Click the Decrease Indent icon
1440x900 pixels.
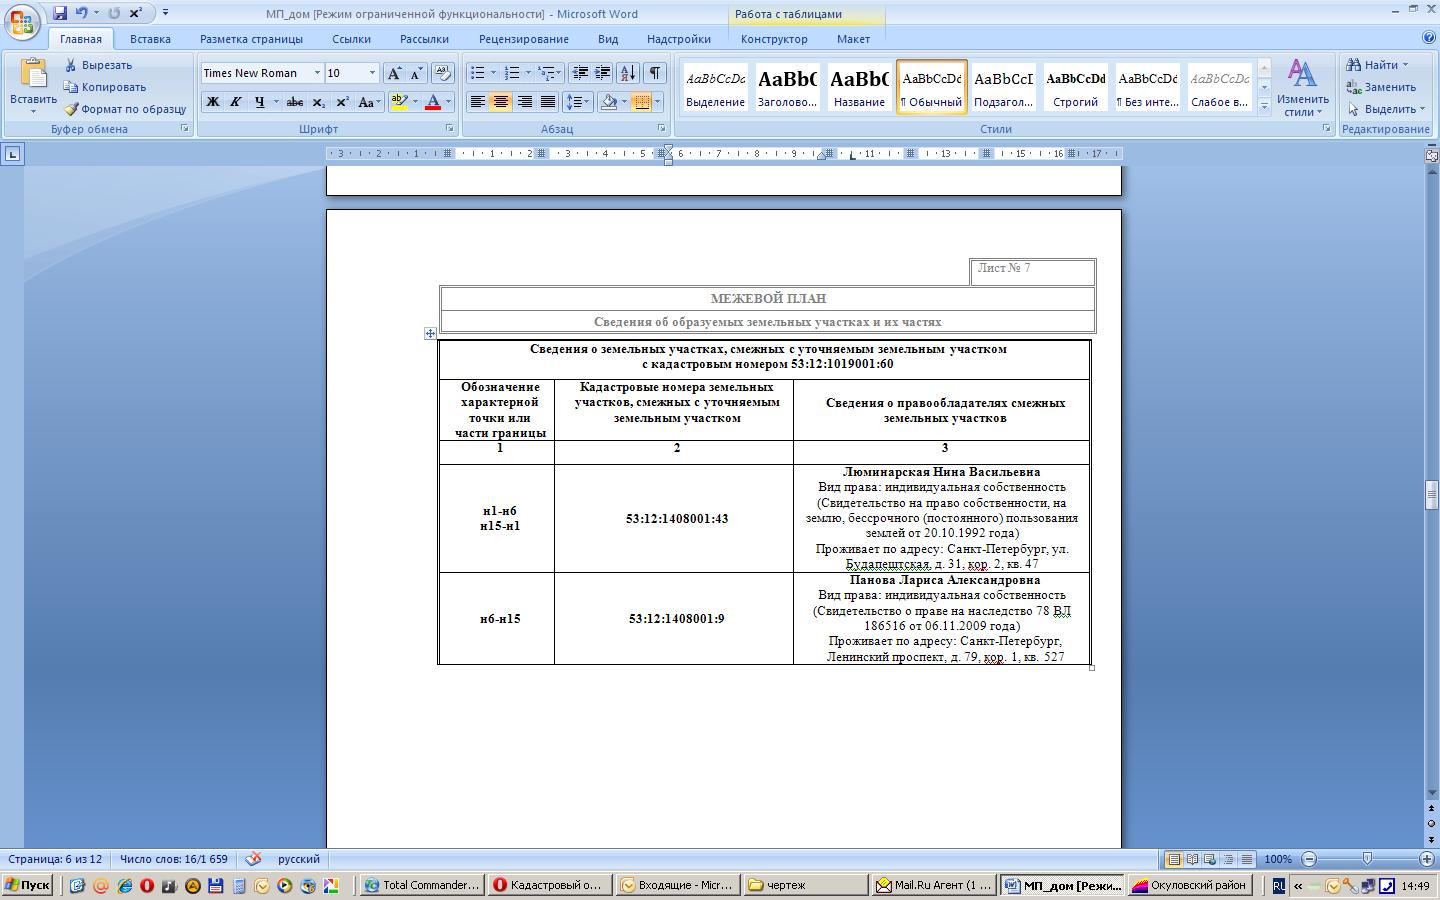pyautogui.click(x=579, y=73)
